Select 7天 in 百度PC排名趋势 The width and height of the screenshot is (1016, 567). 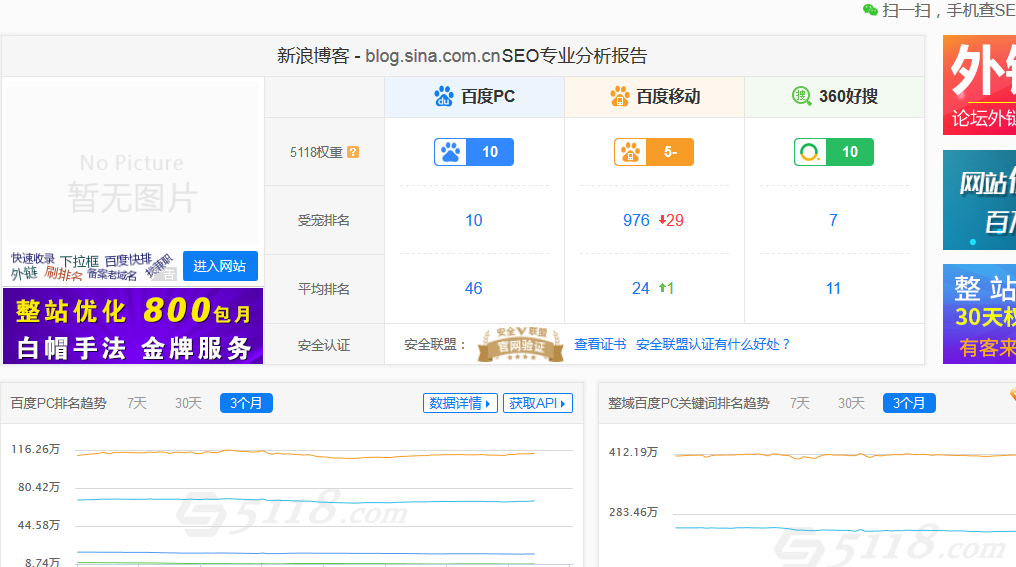click(137, 403)
